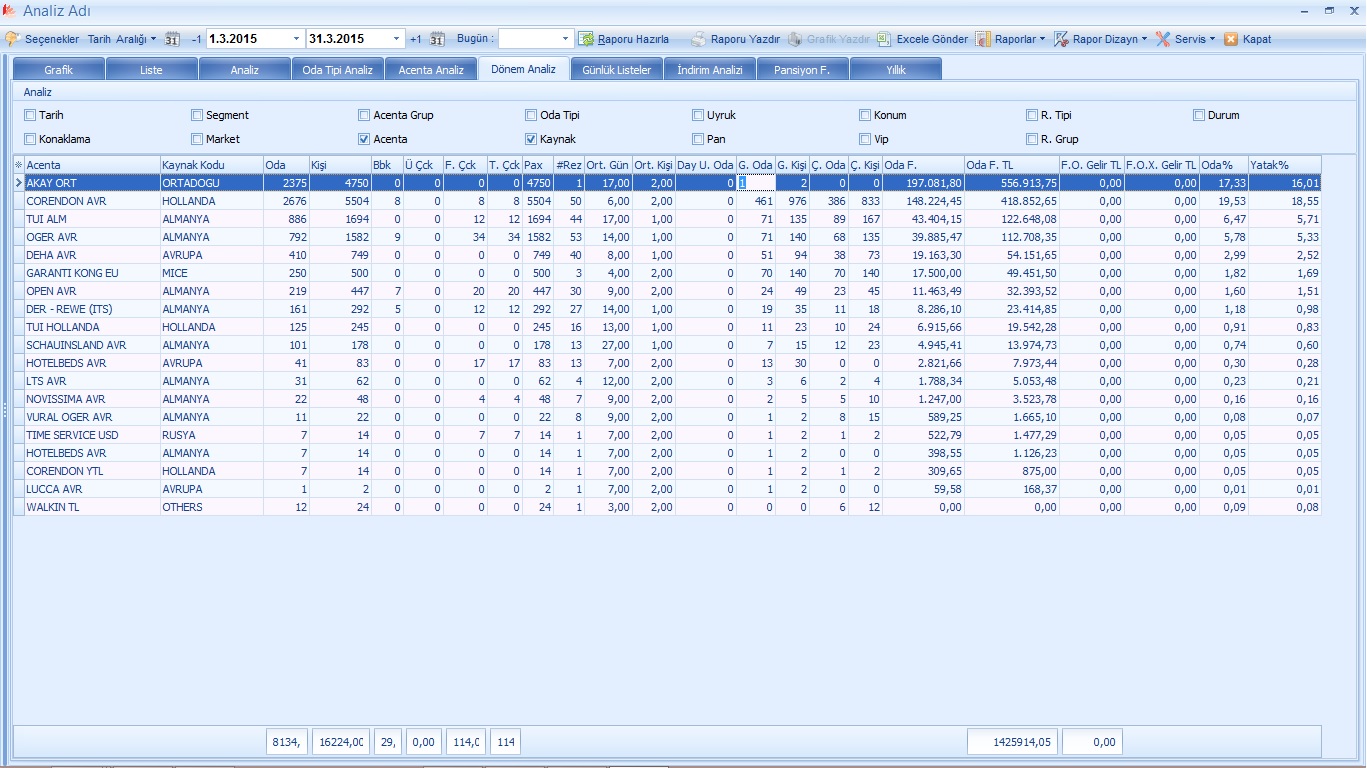Select the TUI ALM row
This screenshot has width=1367, height=768.
click(x=667, y=219)
